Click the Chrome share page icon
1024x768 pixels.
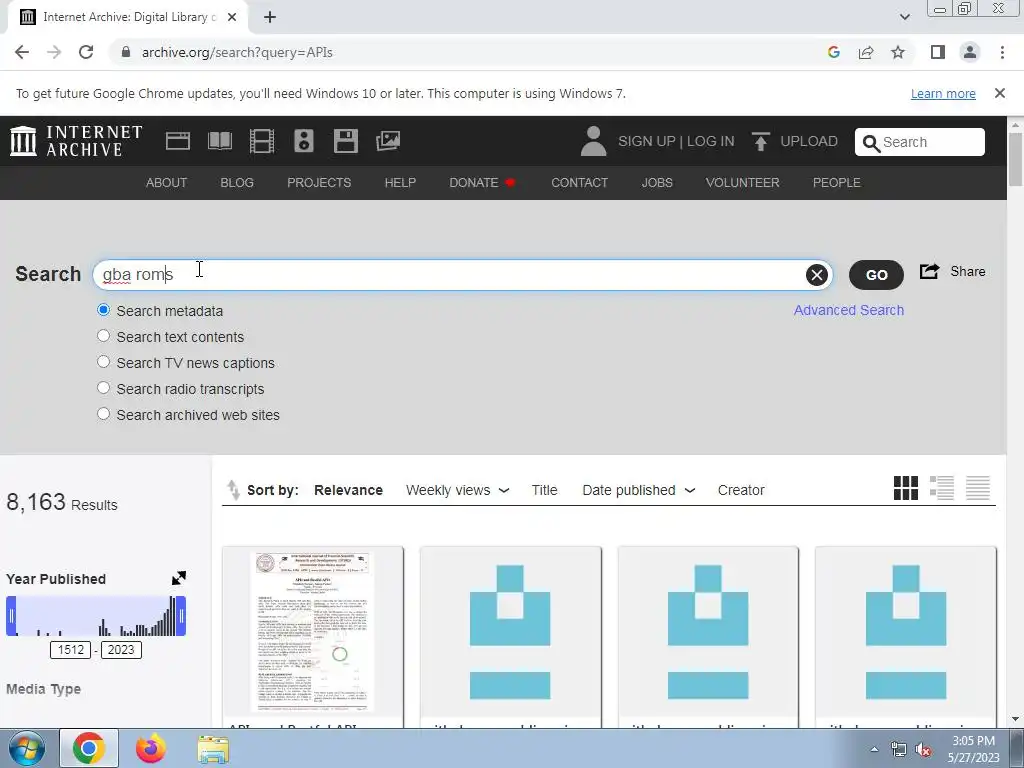(866, 52)
